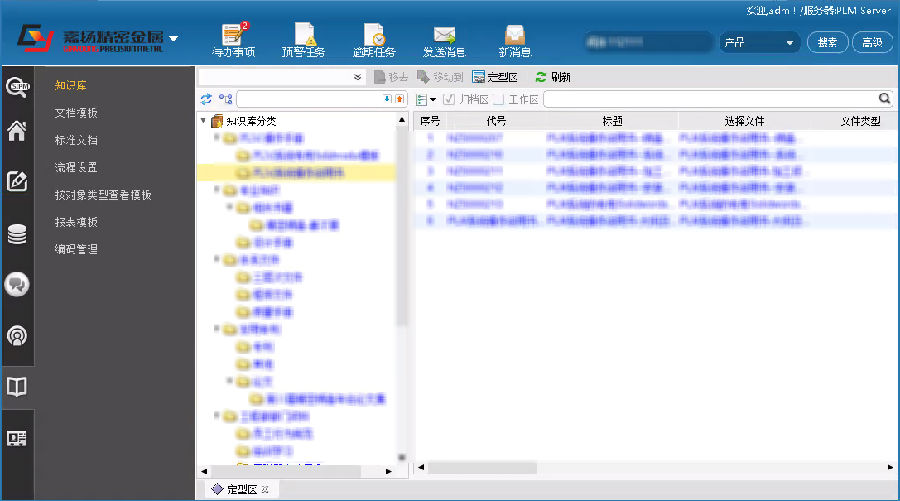Open the 预警任务 warning tasks icon
900x501 pixels.
pos(302,38)
